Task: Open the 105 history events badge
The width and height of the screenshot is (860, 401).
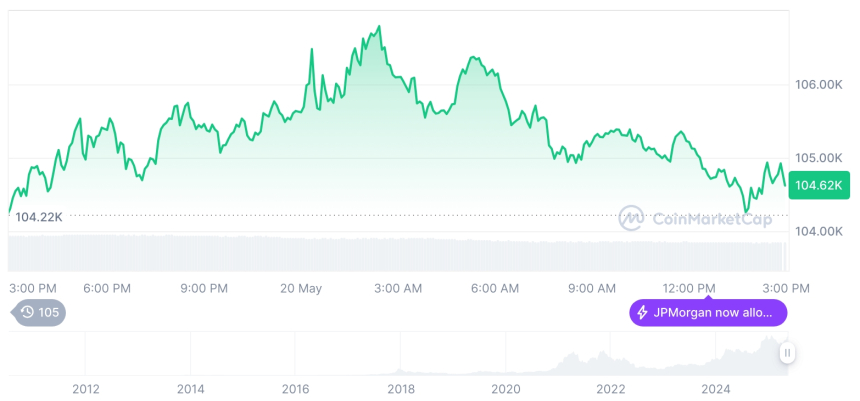Action: [40, 313]
